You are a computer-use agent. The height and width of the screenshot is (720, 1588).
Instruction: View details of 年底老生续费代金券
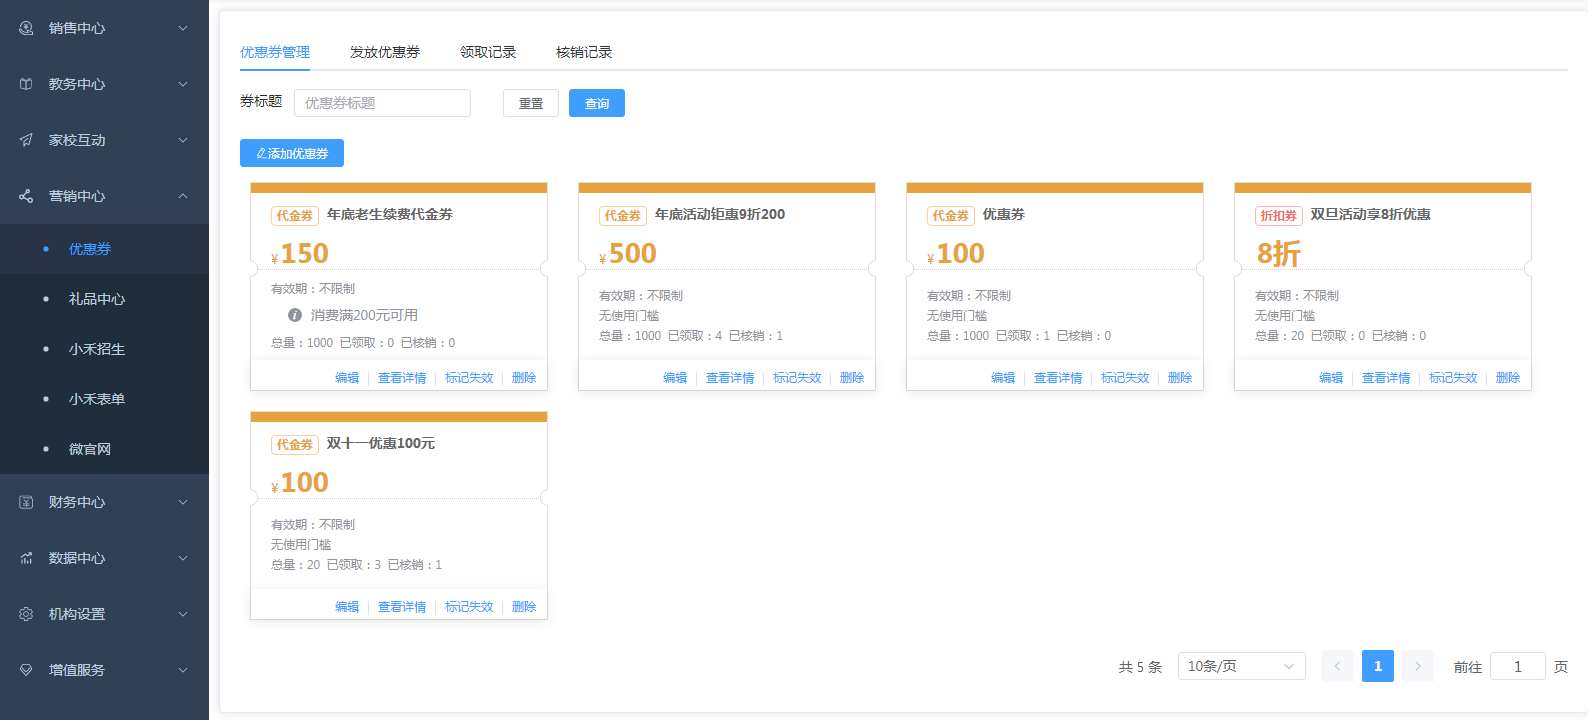point(402,378)
